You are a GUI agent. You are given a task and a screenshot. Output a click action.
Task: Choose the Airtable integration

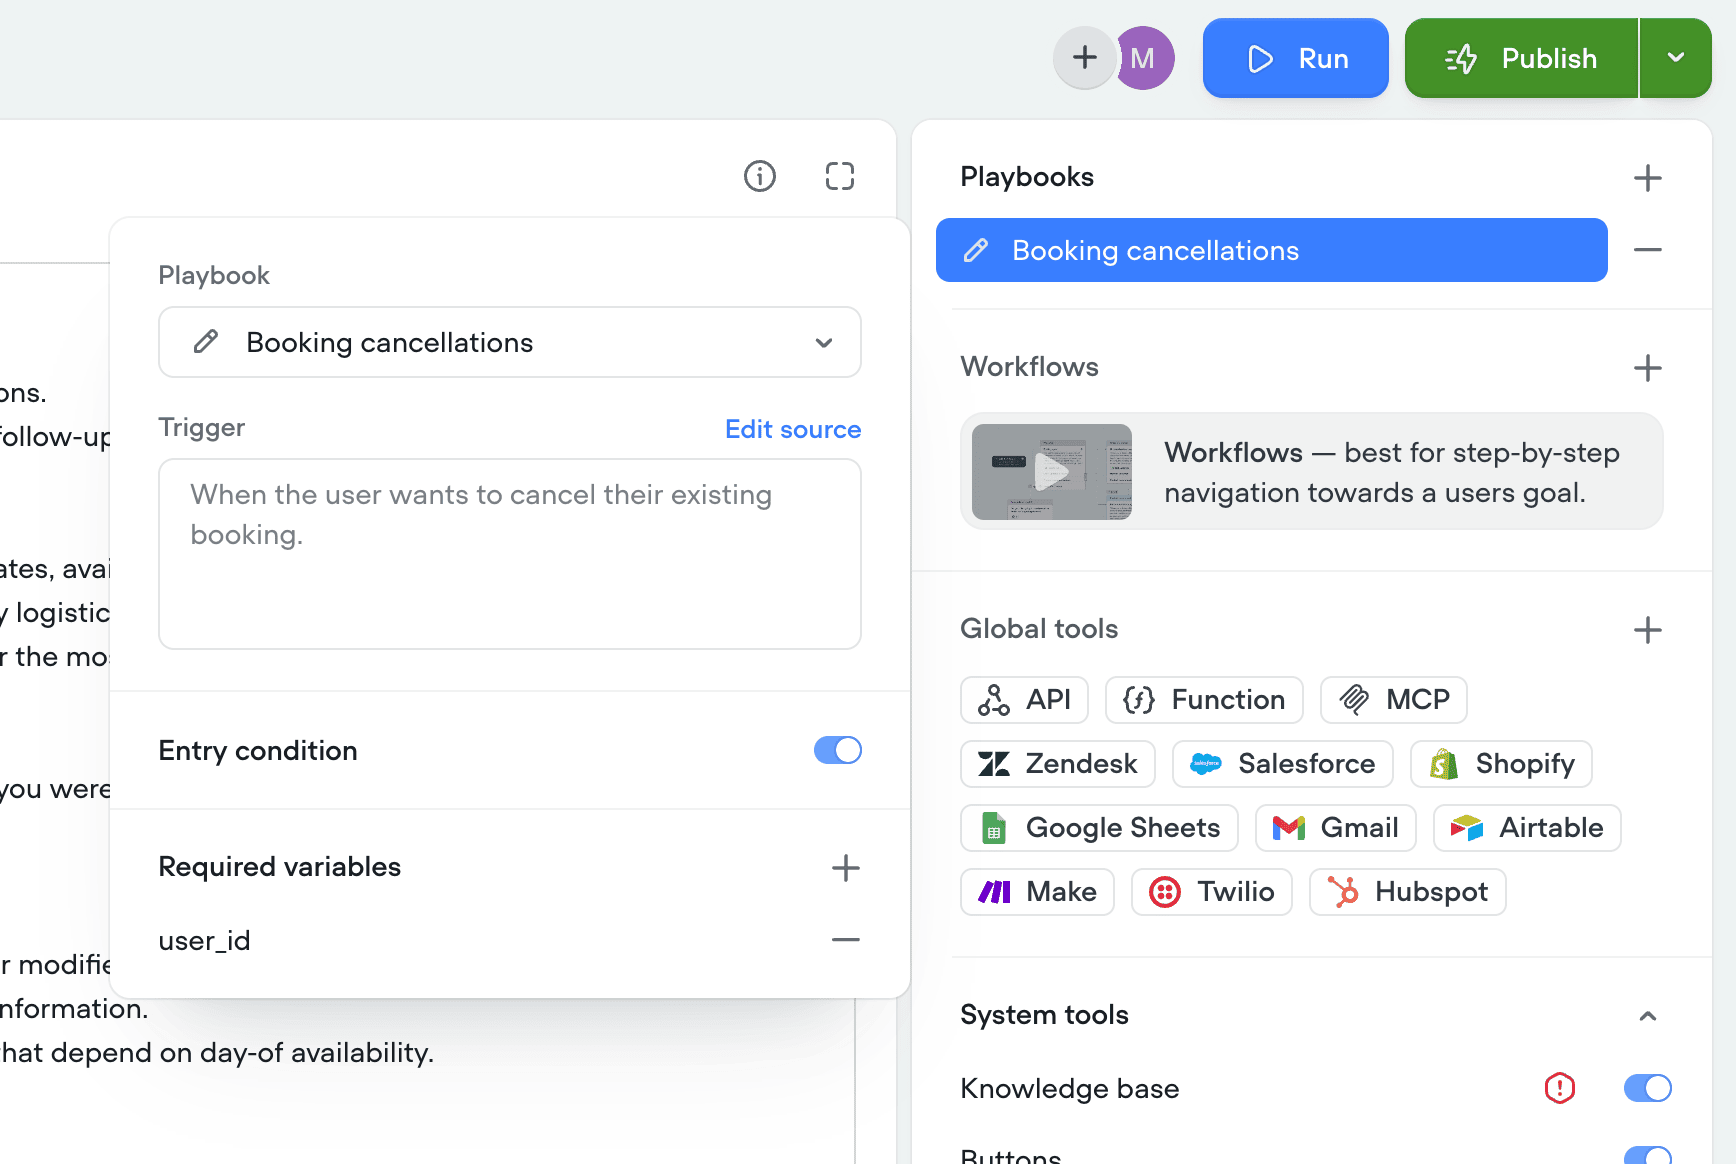point(1527,828)
